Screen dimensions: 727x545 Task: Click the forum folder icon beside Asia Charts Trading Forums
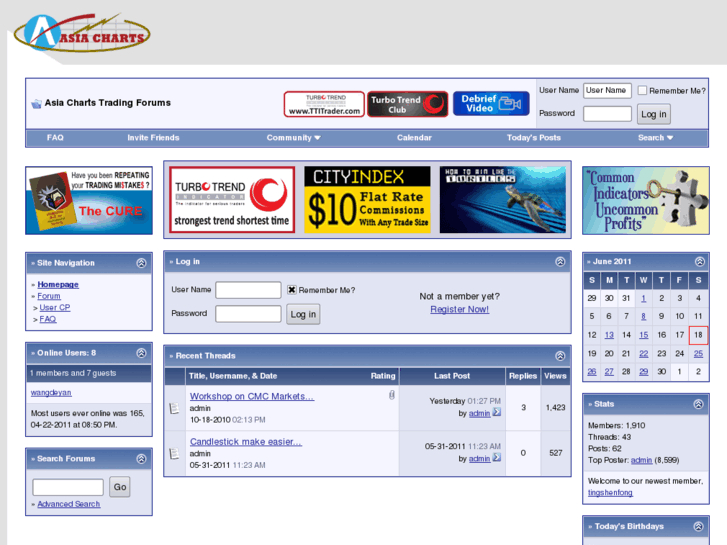pyautogui.click(x=36, y=103)
